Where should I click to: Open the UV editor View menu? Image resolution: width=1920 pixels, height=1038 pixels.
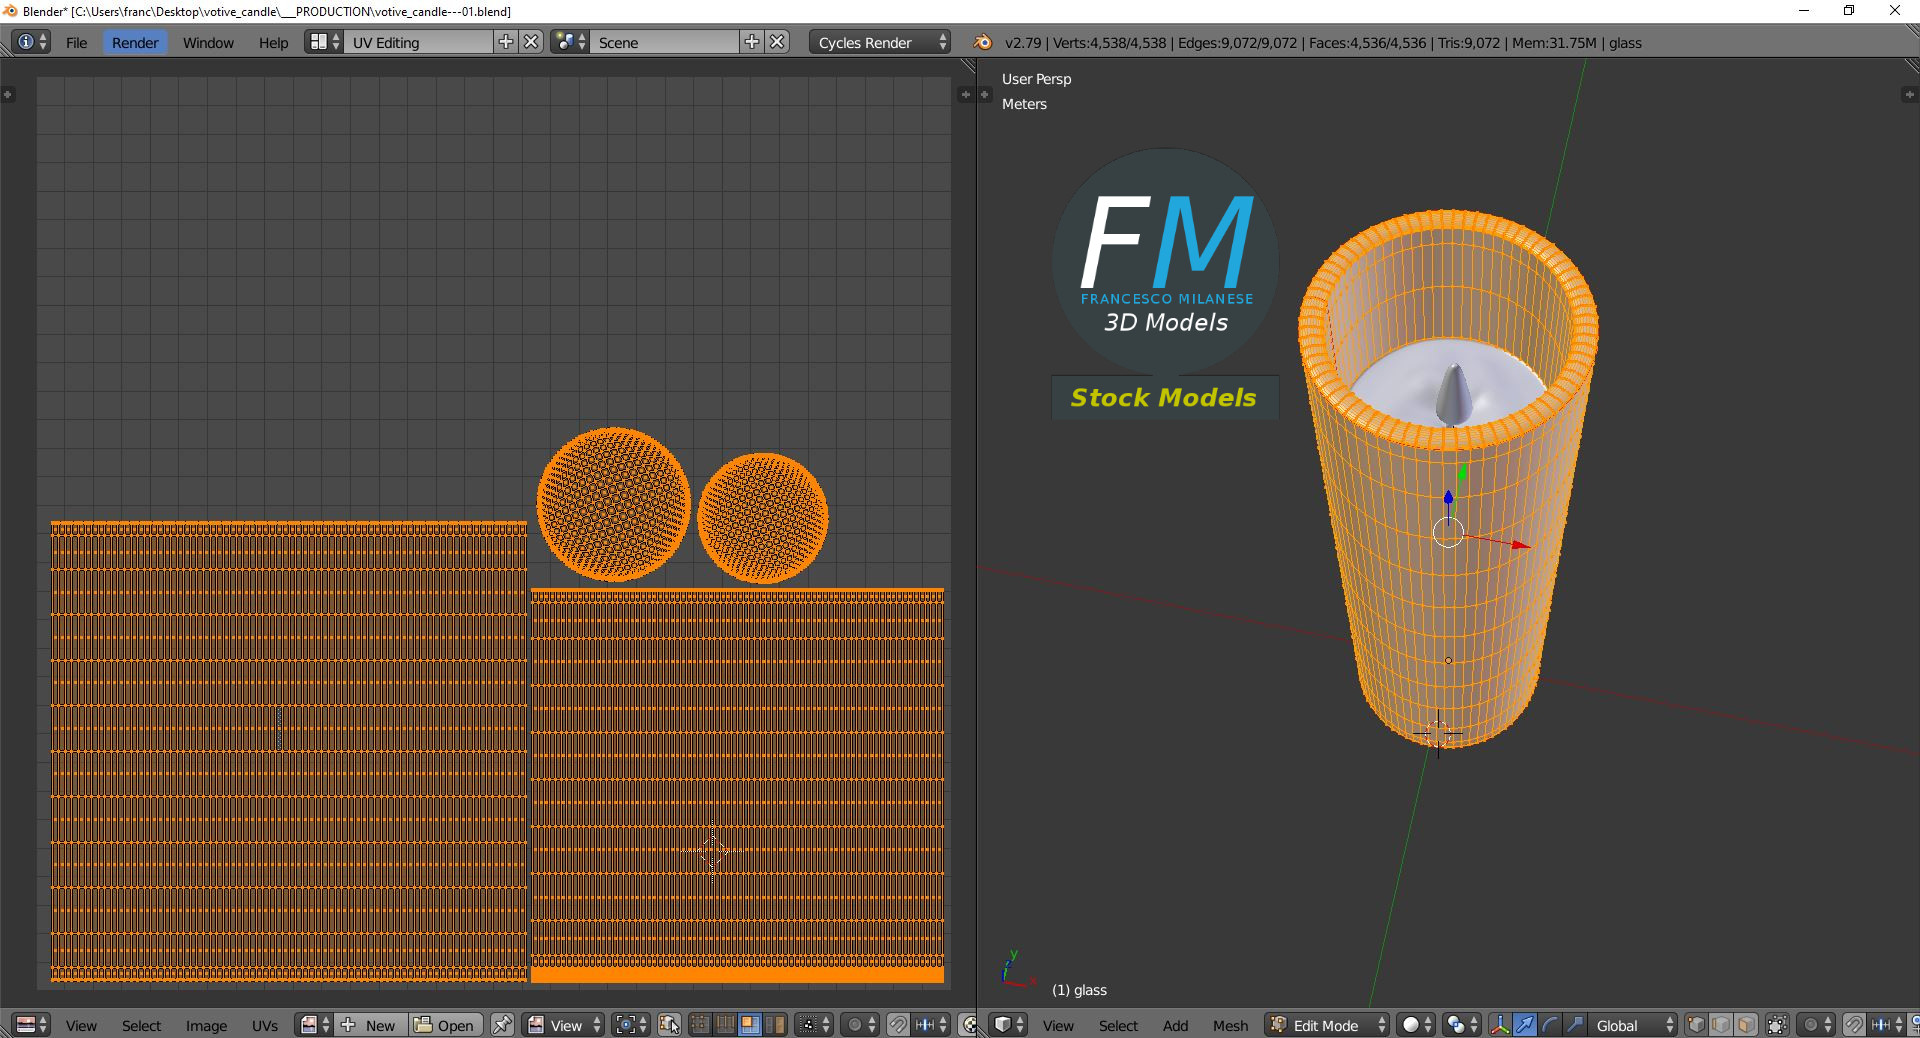tap(81, 1026)
